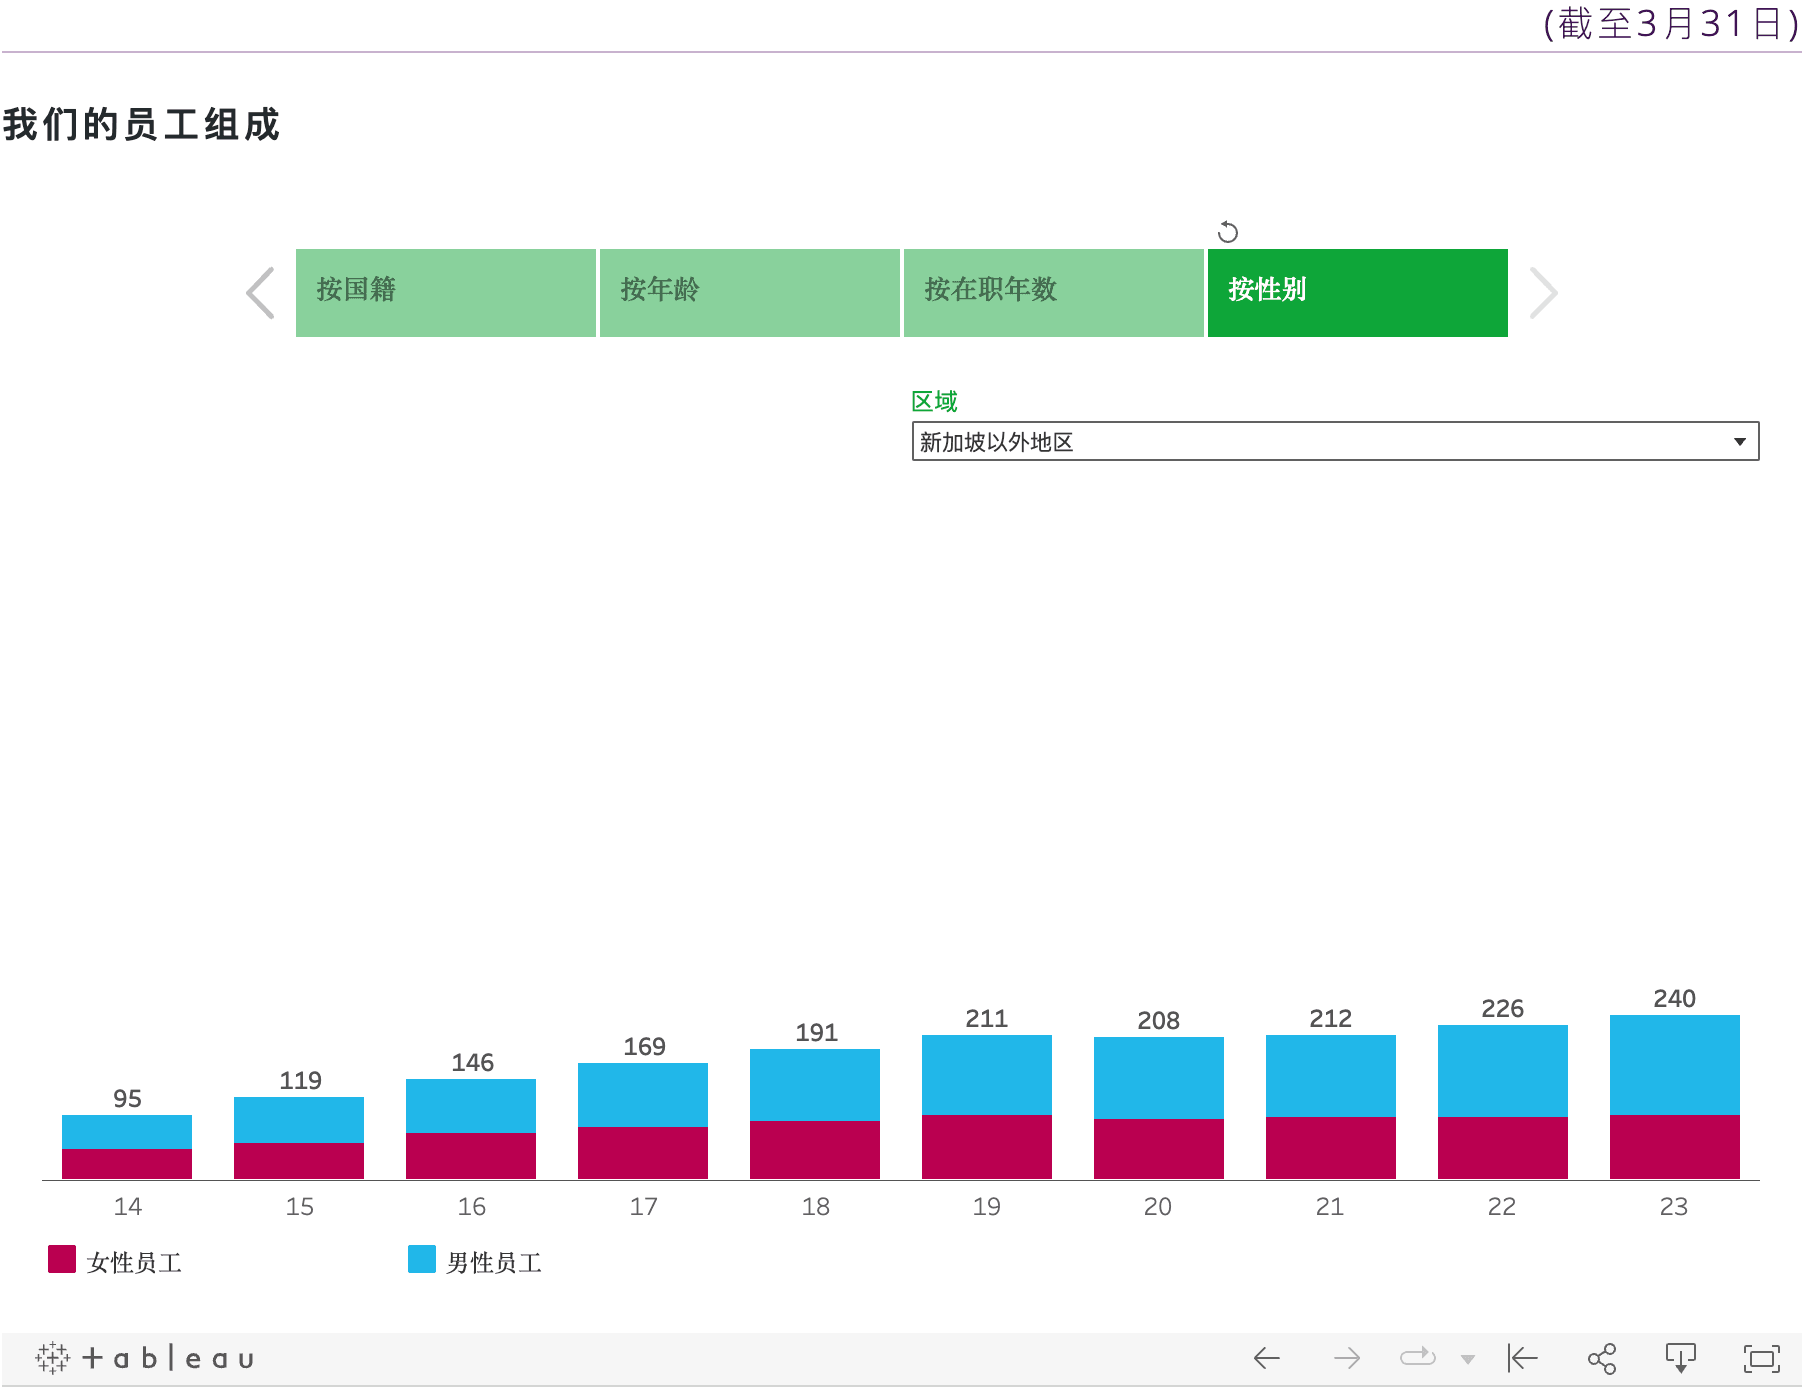Click the revert icon above 按性别

point(1228,232)
